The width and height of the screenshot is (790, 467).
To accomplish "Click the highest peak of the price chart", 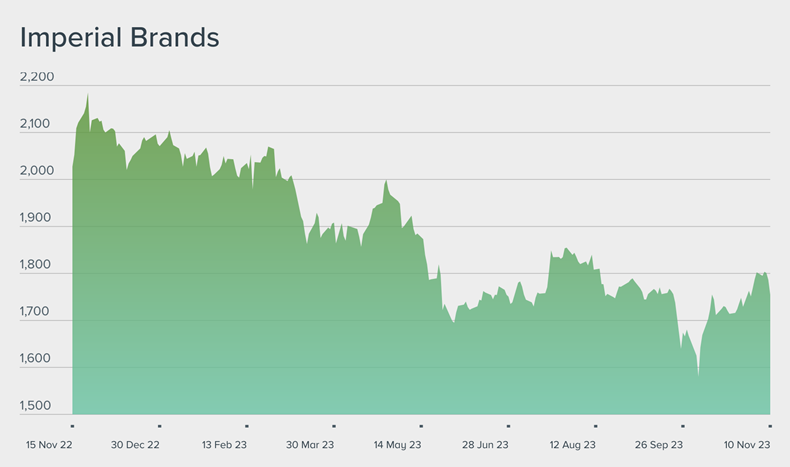I will pyautogui.click(x=88, y=95).
